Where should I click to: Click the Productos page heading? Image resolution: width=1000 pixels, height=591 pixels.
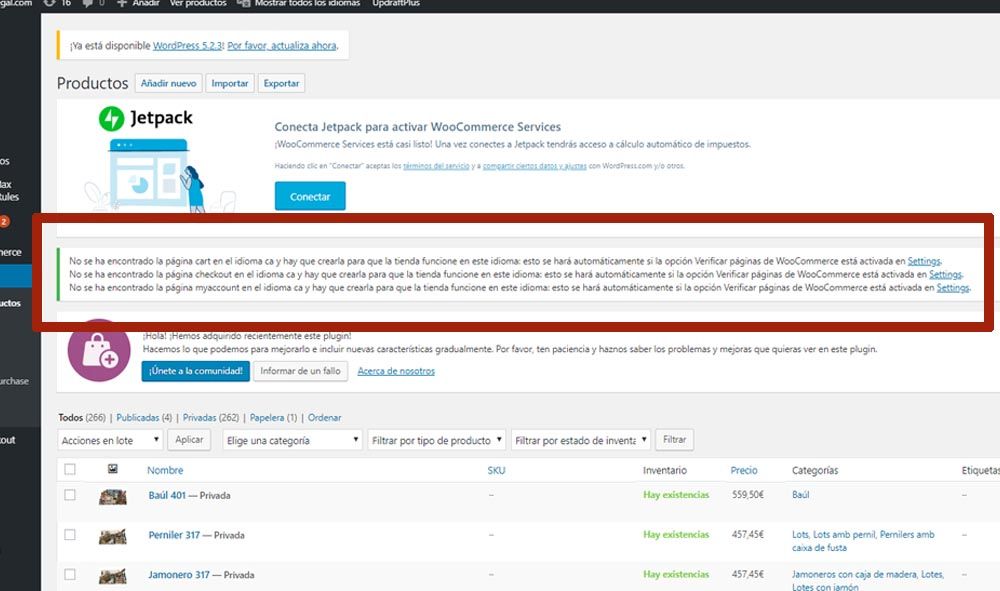point(92,83)
